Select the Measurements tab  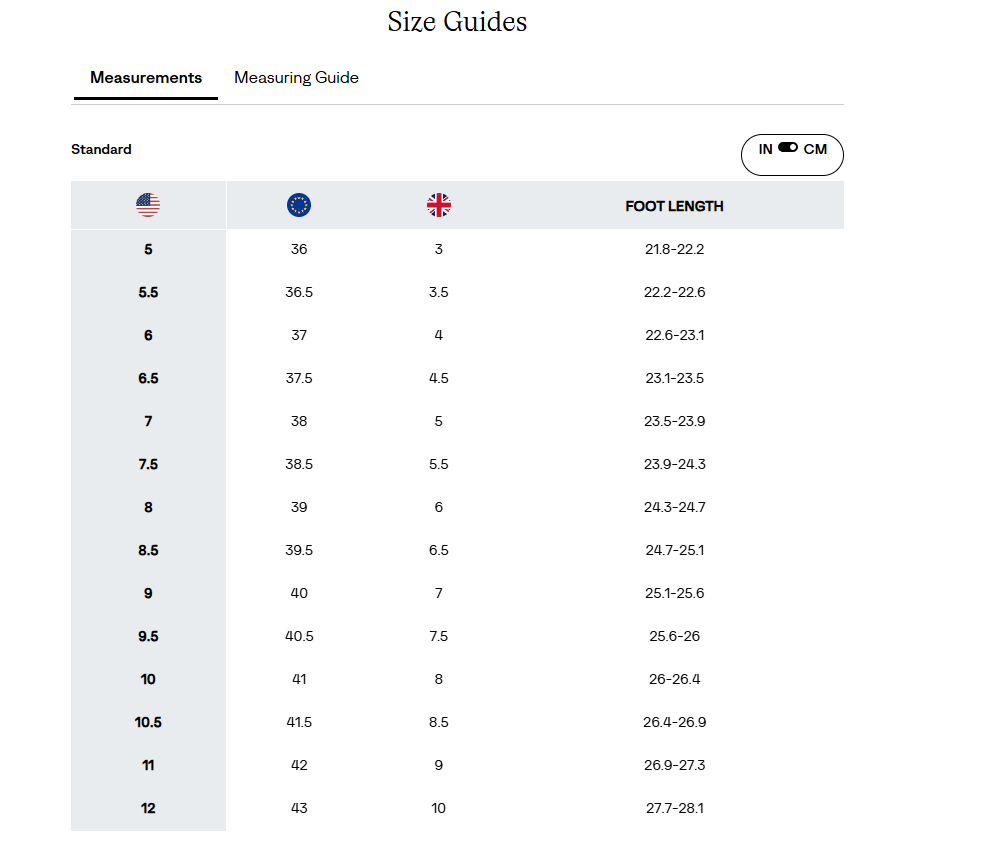pos(146,78)
